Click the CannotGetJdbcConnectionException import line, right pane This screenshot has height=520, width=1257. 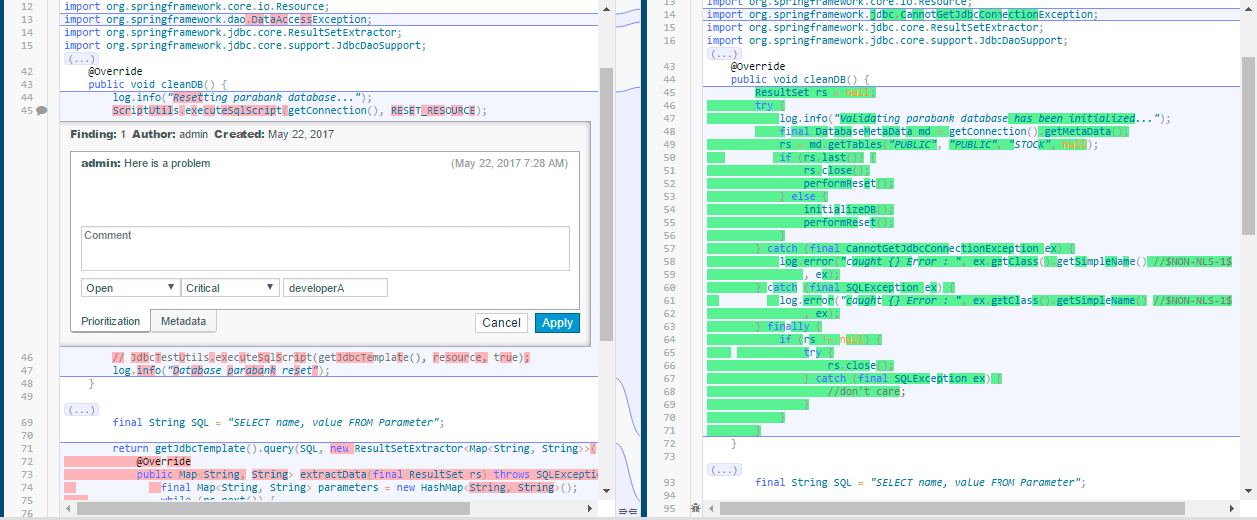click(x=901, y=15)
